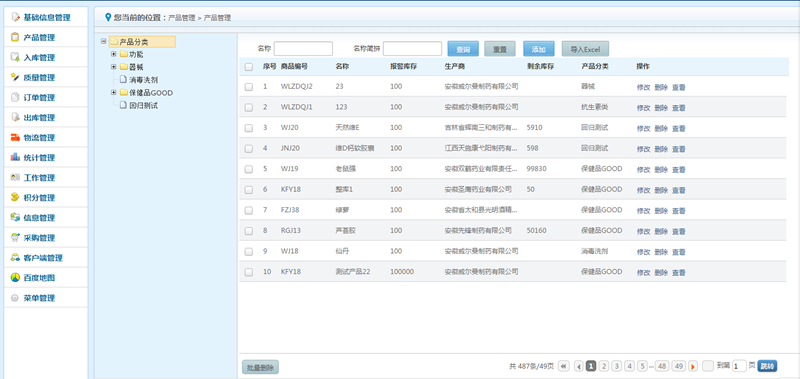Toggle the select-all checkbox in table header
This screenshot has height=379, width=800.
[x=248, y=67]
